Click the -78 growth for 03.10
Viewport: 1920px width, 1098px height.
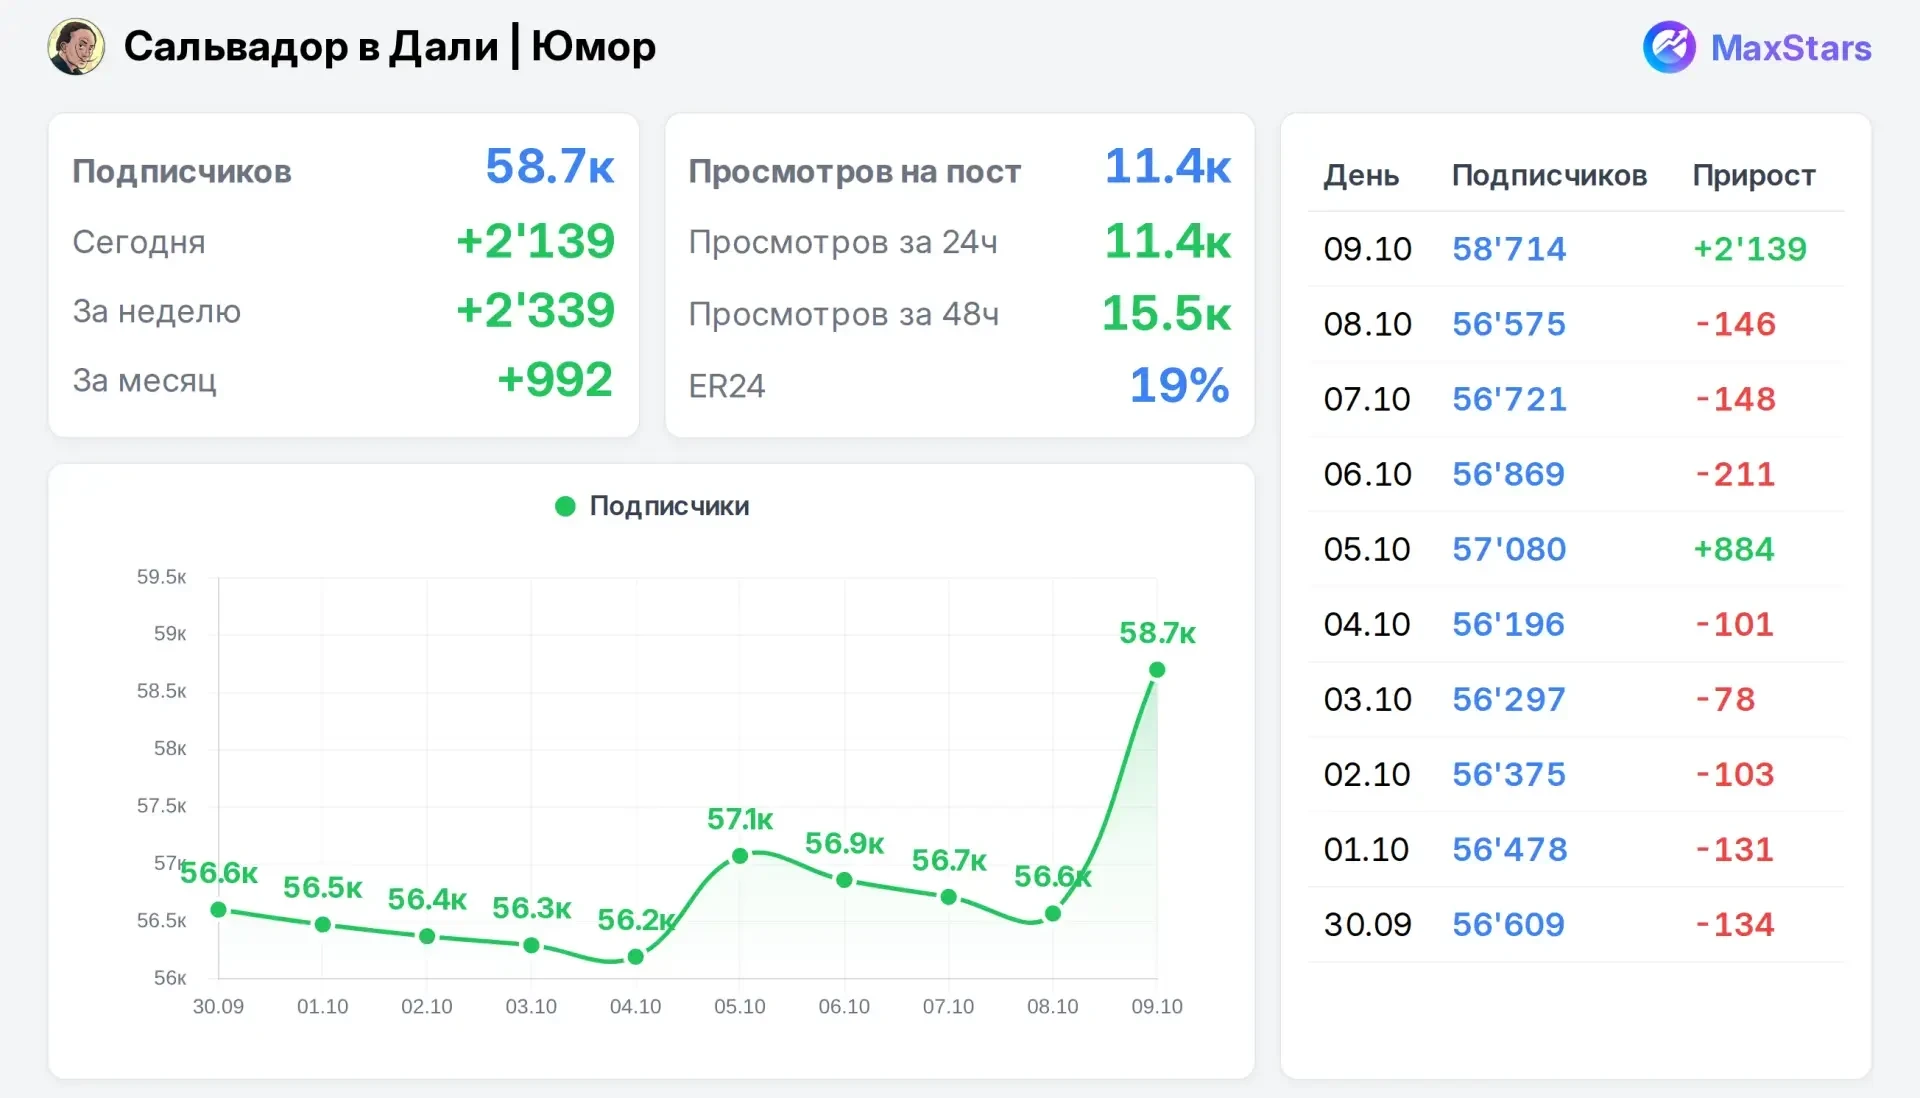tap(1725, 699)
